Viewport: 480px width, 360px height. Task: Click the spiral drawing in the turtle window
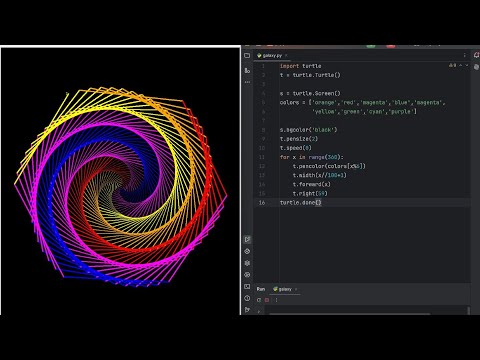tap(121, 187)
